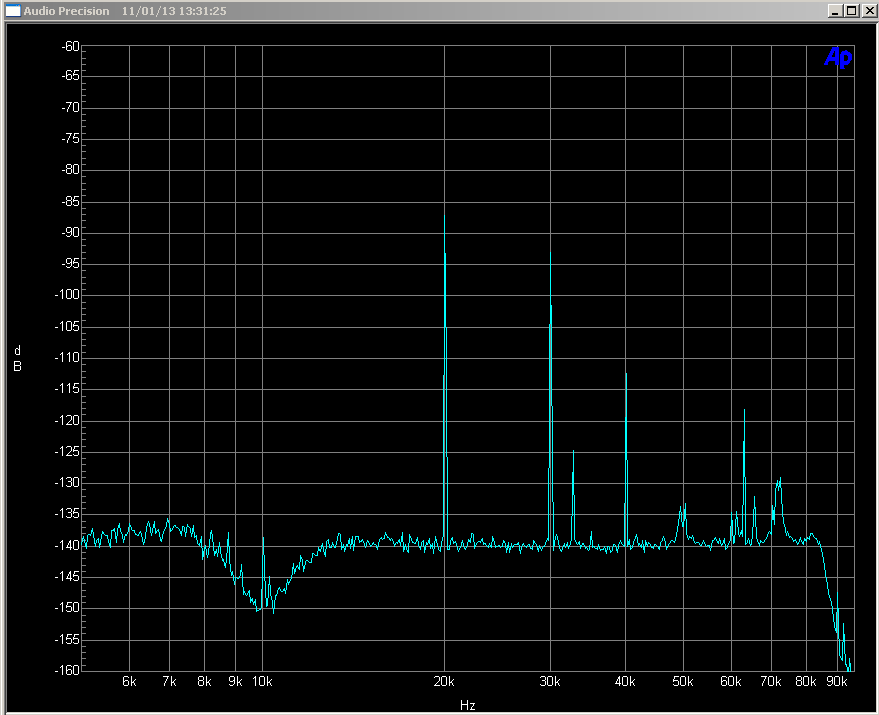The width and height of the screenshot is (879, 715).
Task: Click the -85 dB axis label
Action: coord(70,201)
